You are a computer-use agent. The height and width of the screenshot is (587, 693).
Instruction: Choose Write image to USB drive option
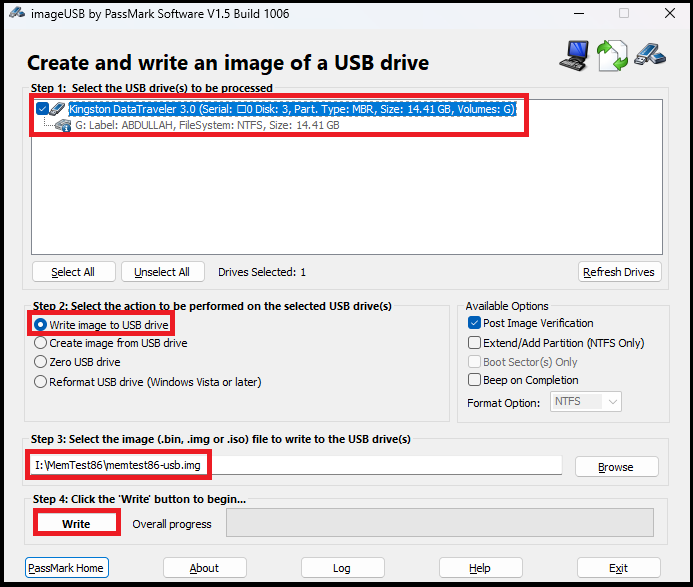(x=101, y=325)
